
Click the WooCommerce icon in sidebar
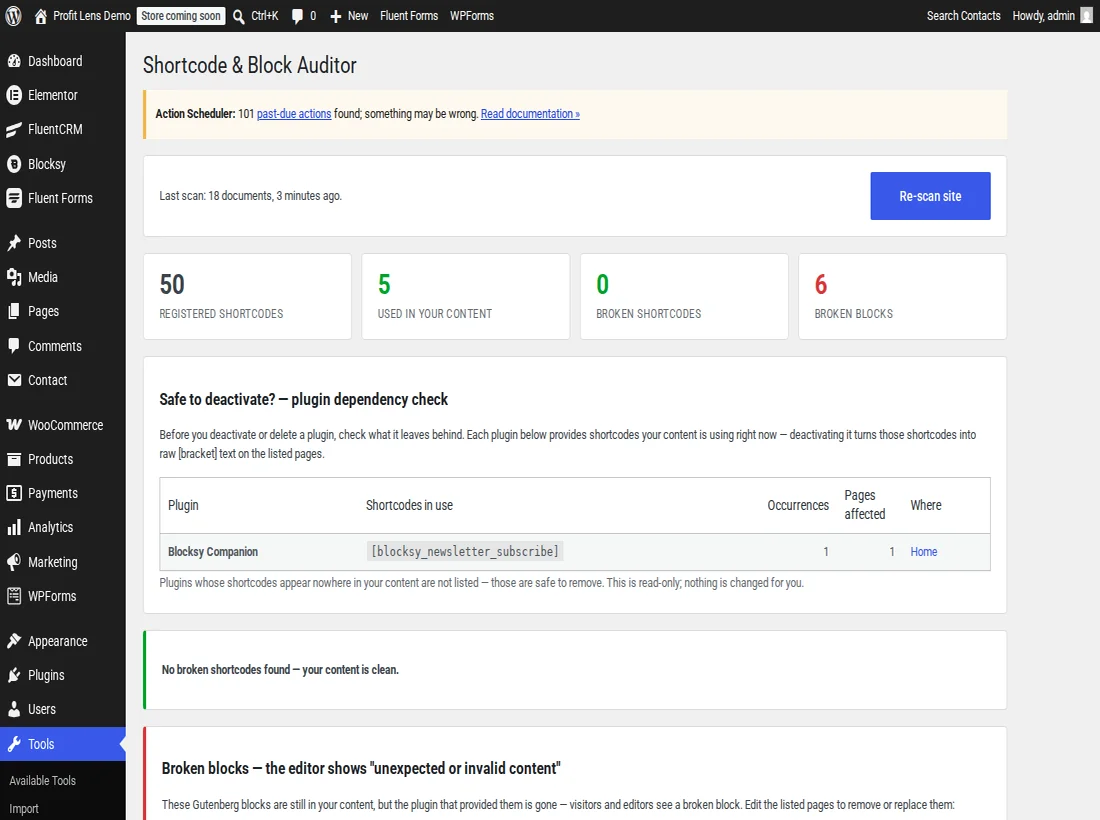14,424
